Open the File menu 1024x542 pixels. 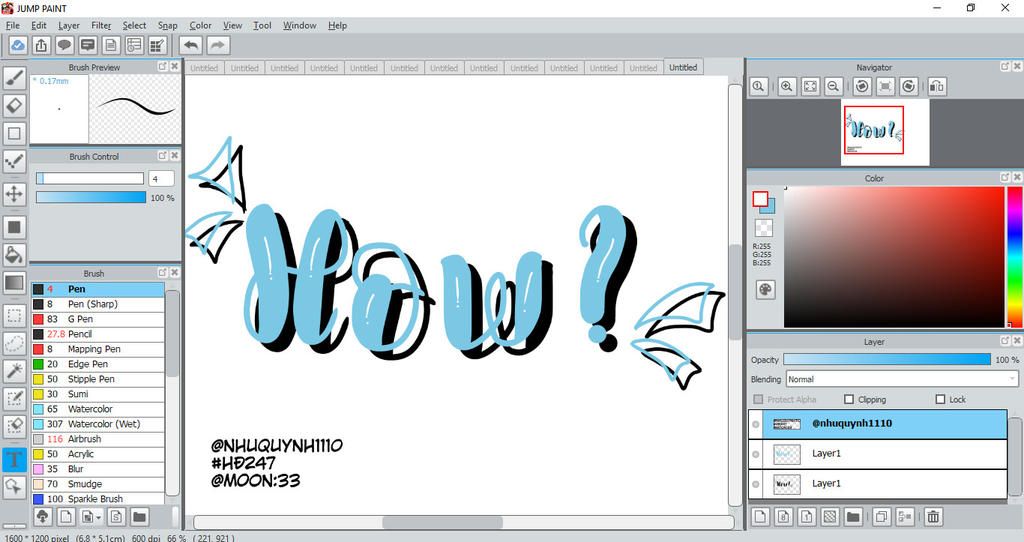click(12, 25)
